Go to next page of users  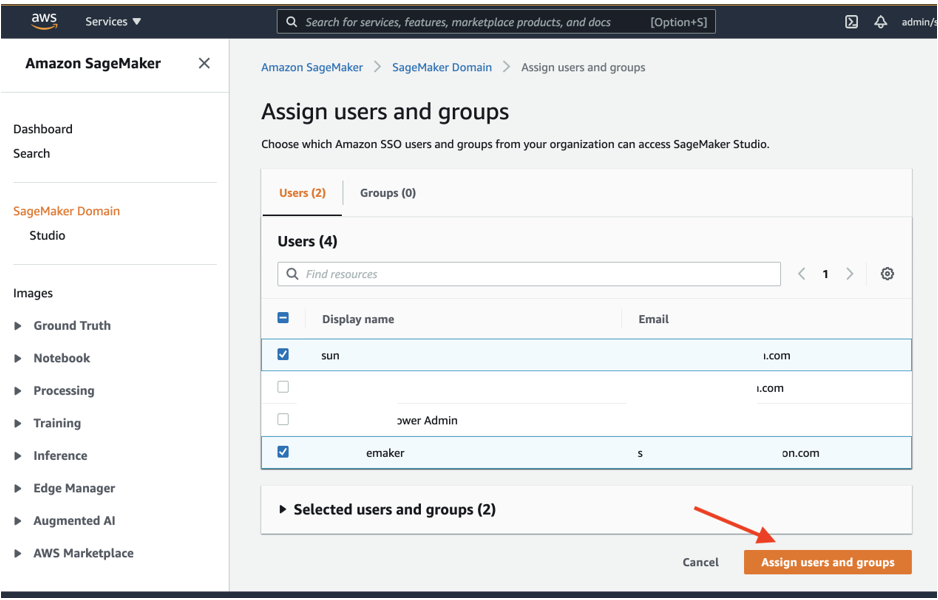(849, 274)
